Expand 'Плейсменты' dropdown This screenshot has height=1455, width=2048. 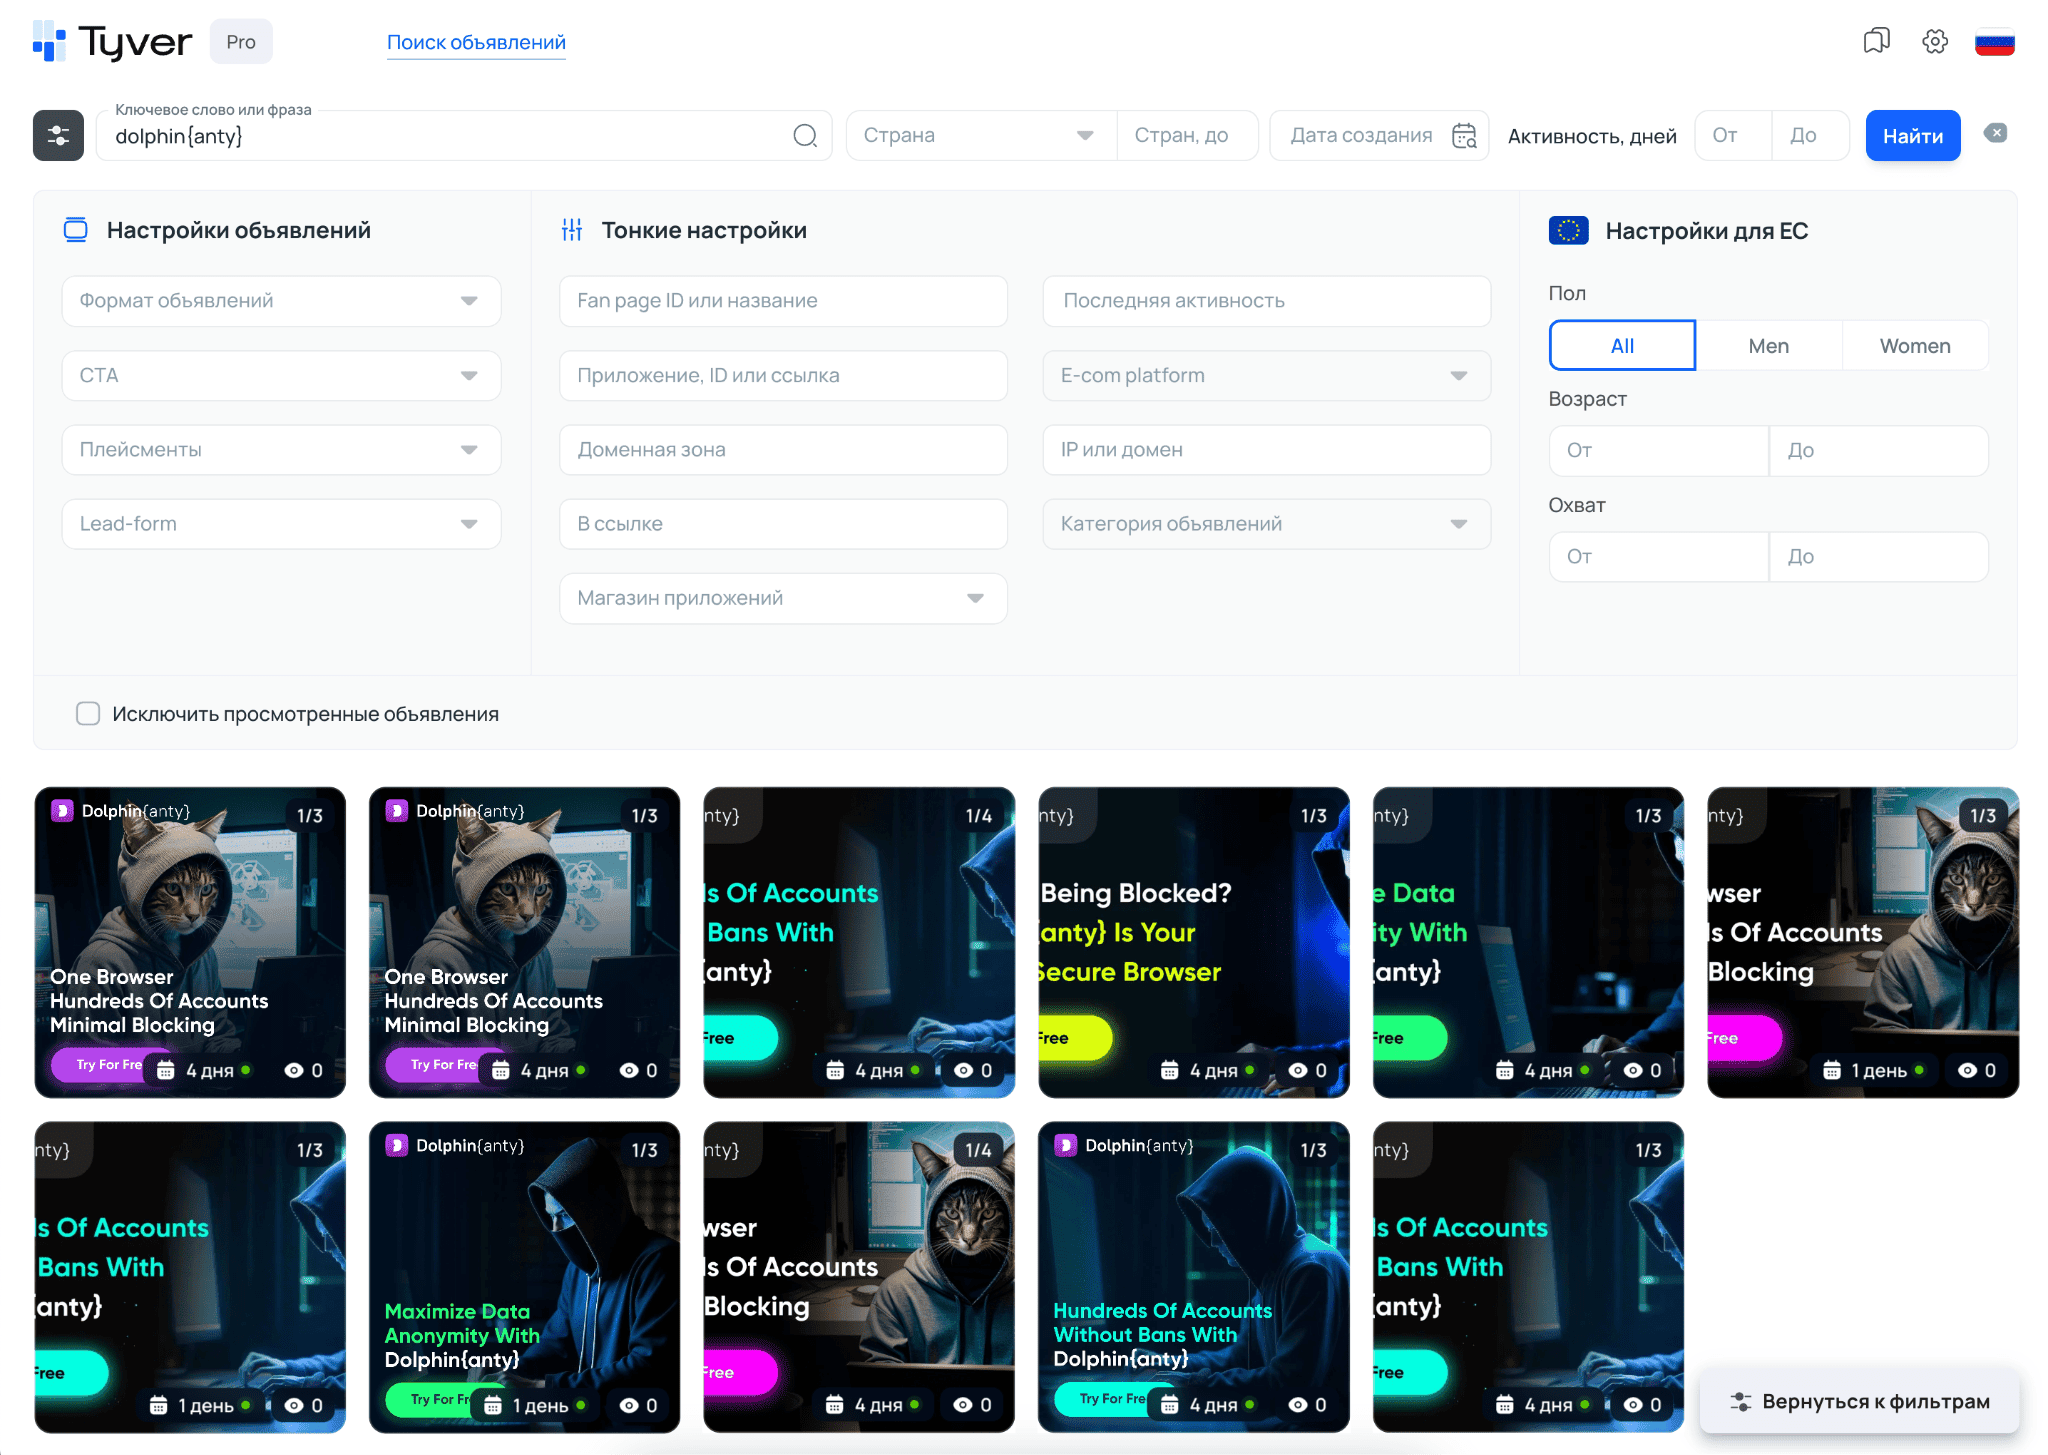[x=281, y=449]
